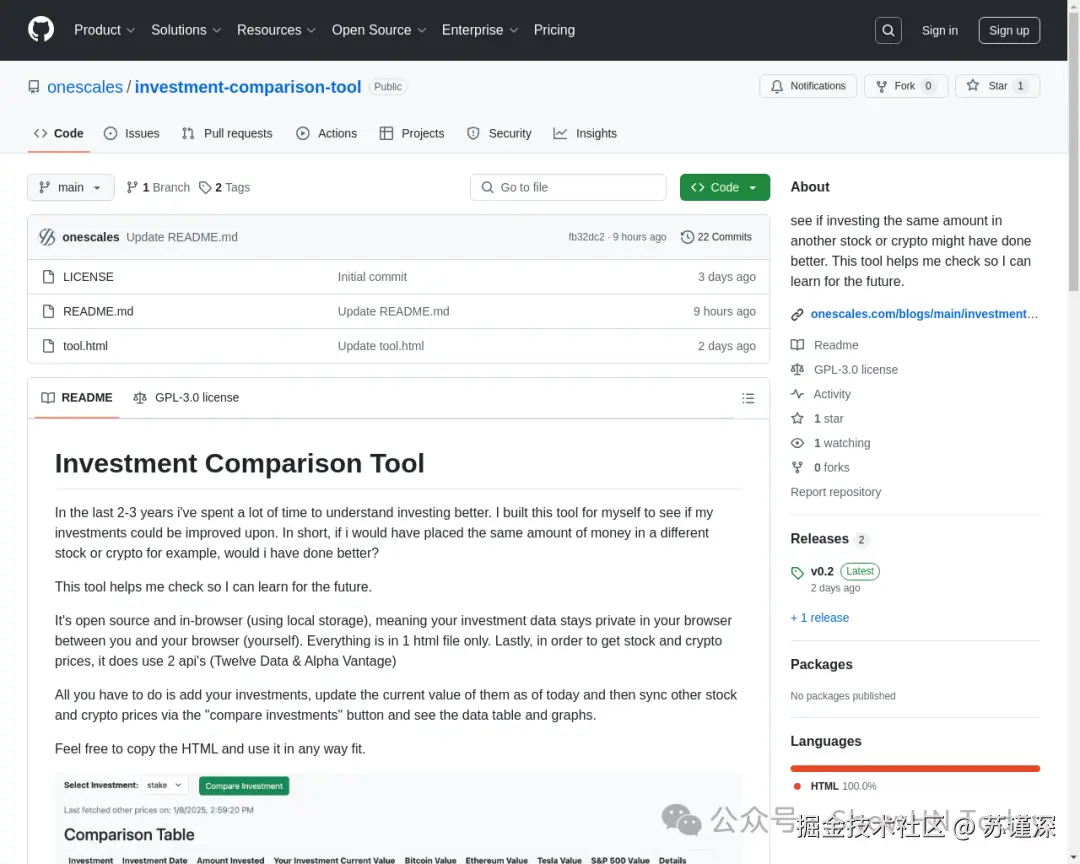Click the Notifications bell button
This screenshot has height=864, width=1080.
pyautogui.click(x=808, y=86)
